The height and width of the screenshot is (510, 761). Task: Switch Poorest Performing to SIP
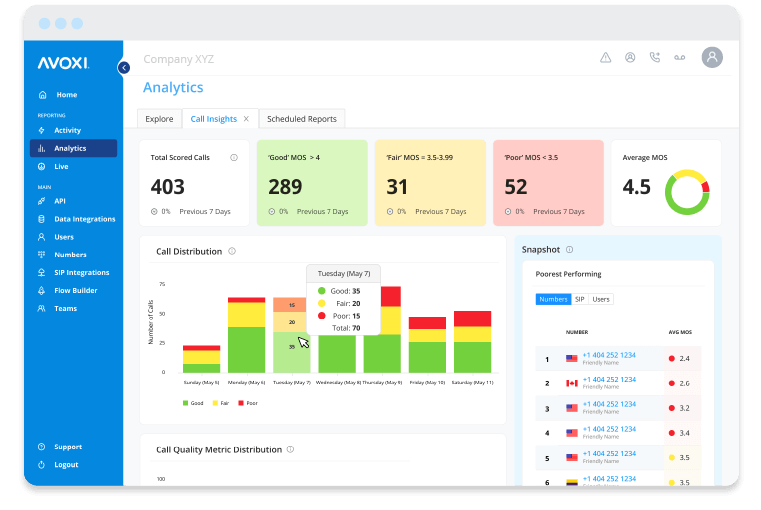pyautogui.click(x=579, y=299)
